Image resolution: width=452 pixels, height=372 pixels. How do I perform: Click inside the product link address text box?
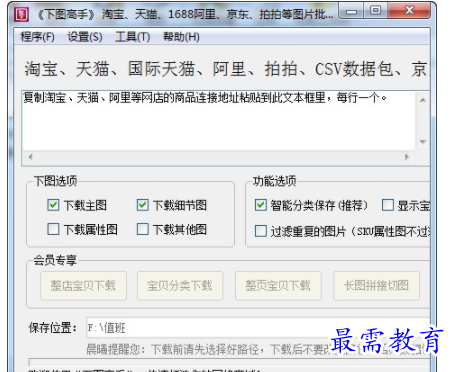(219, 121)
